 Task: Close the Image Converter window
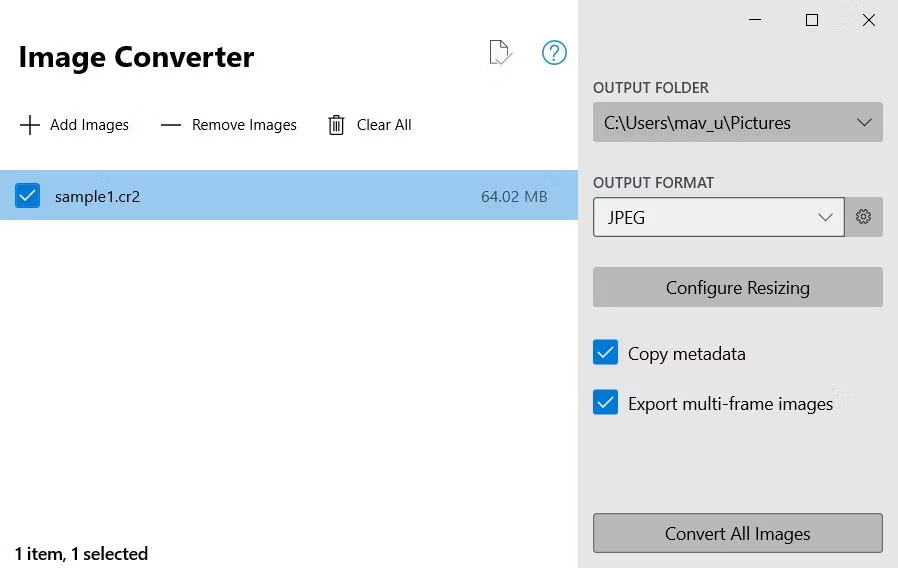click(x=869, y=20)
